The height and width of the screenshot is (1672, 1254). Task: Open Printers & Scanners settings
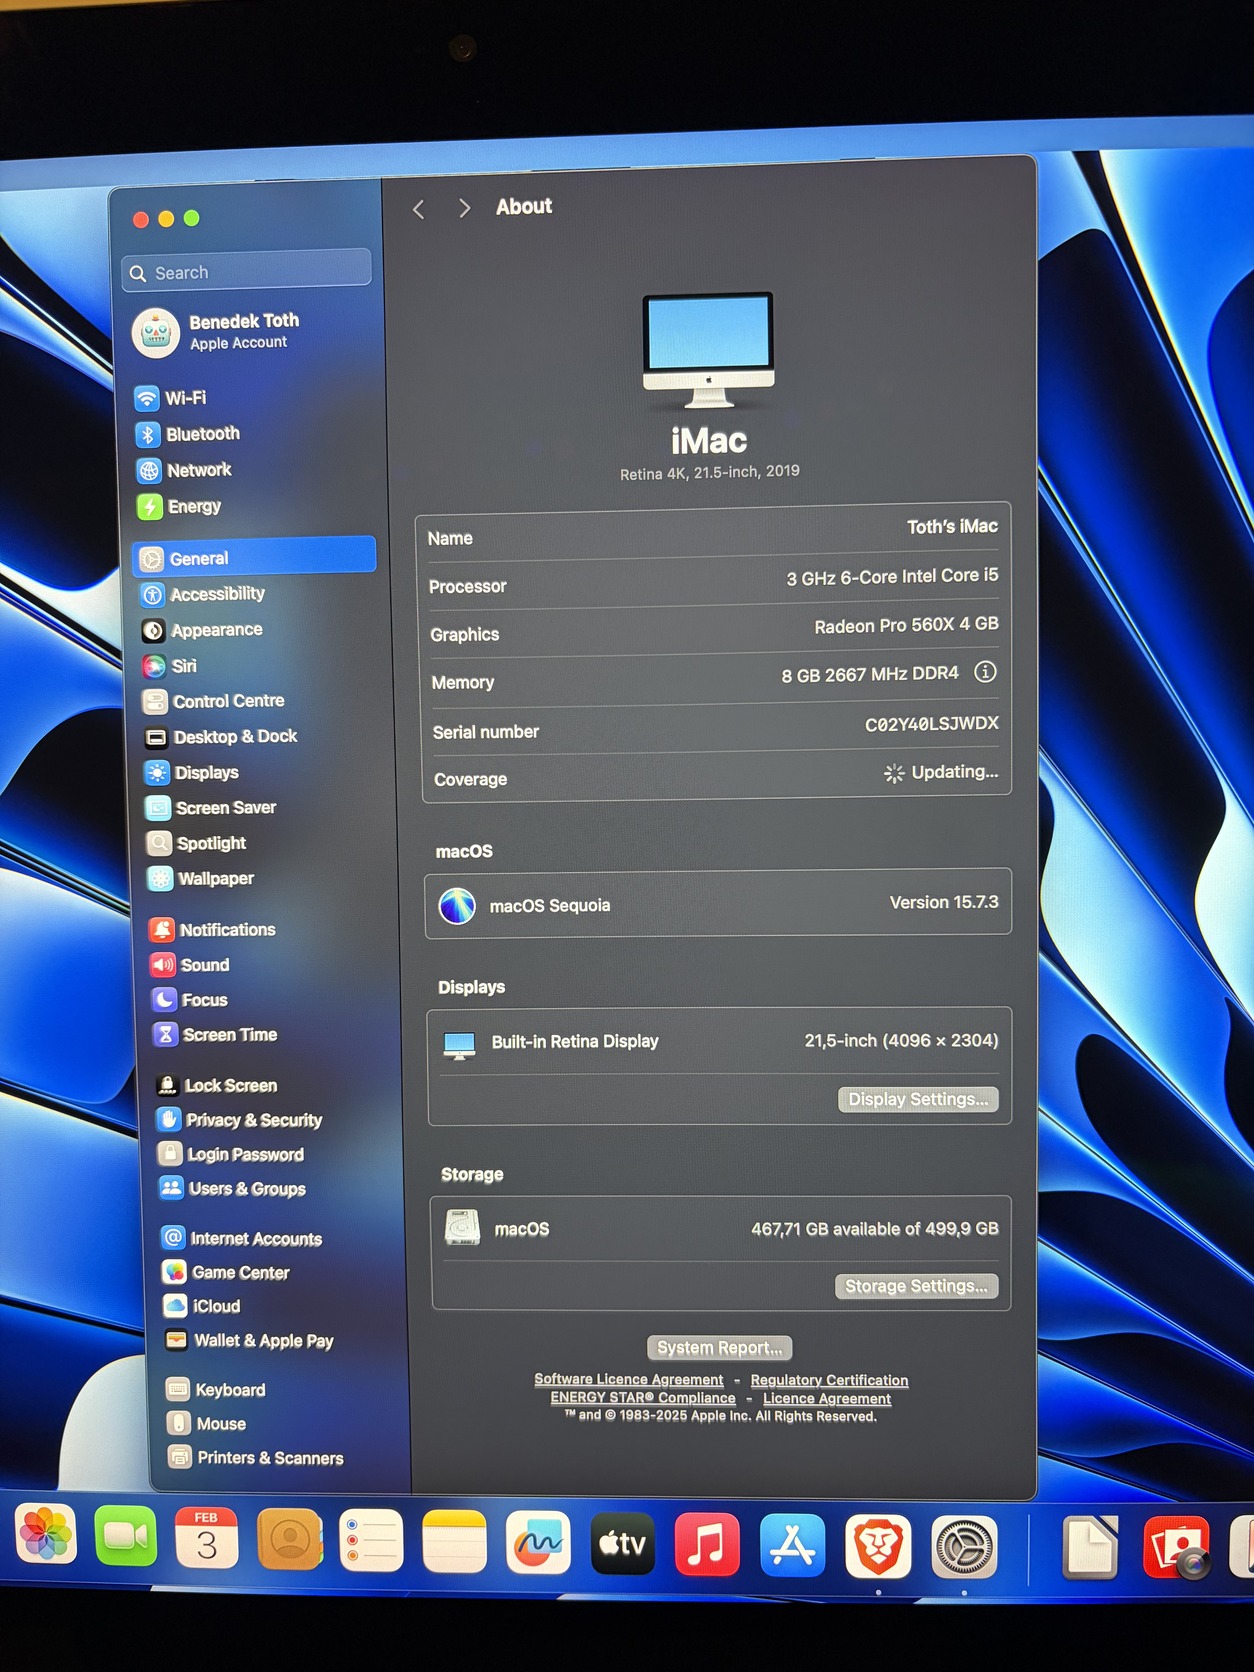pyautogui.click(x=256, y=1457)
